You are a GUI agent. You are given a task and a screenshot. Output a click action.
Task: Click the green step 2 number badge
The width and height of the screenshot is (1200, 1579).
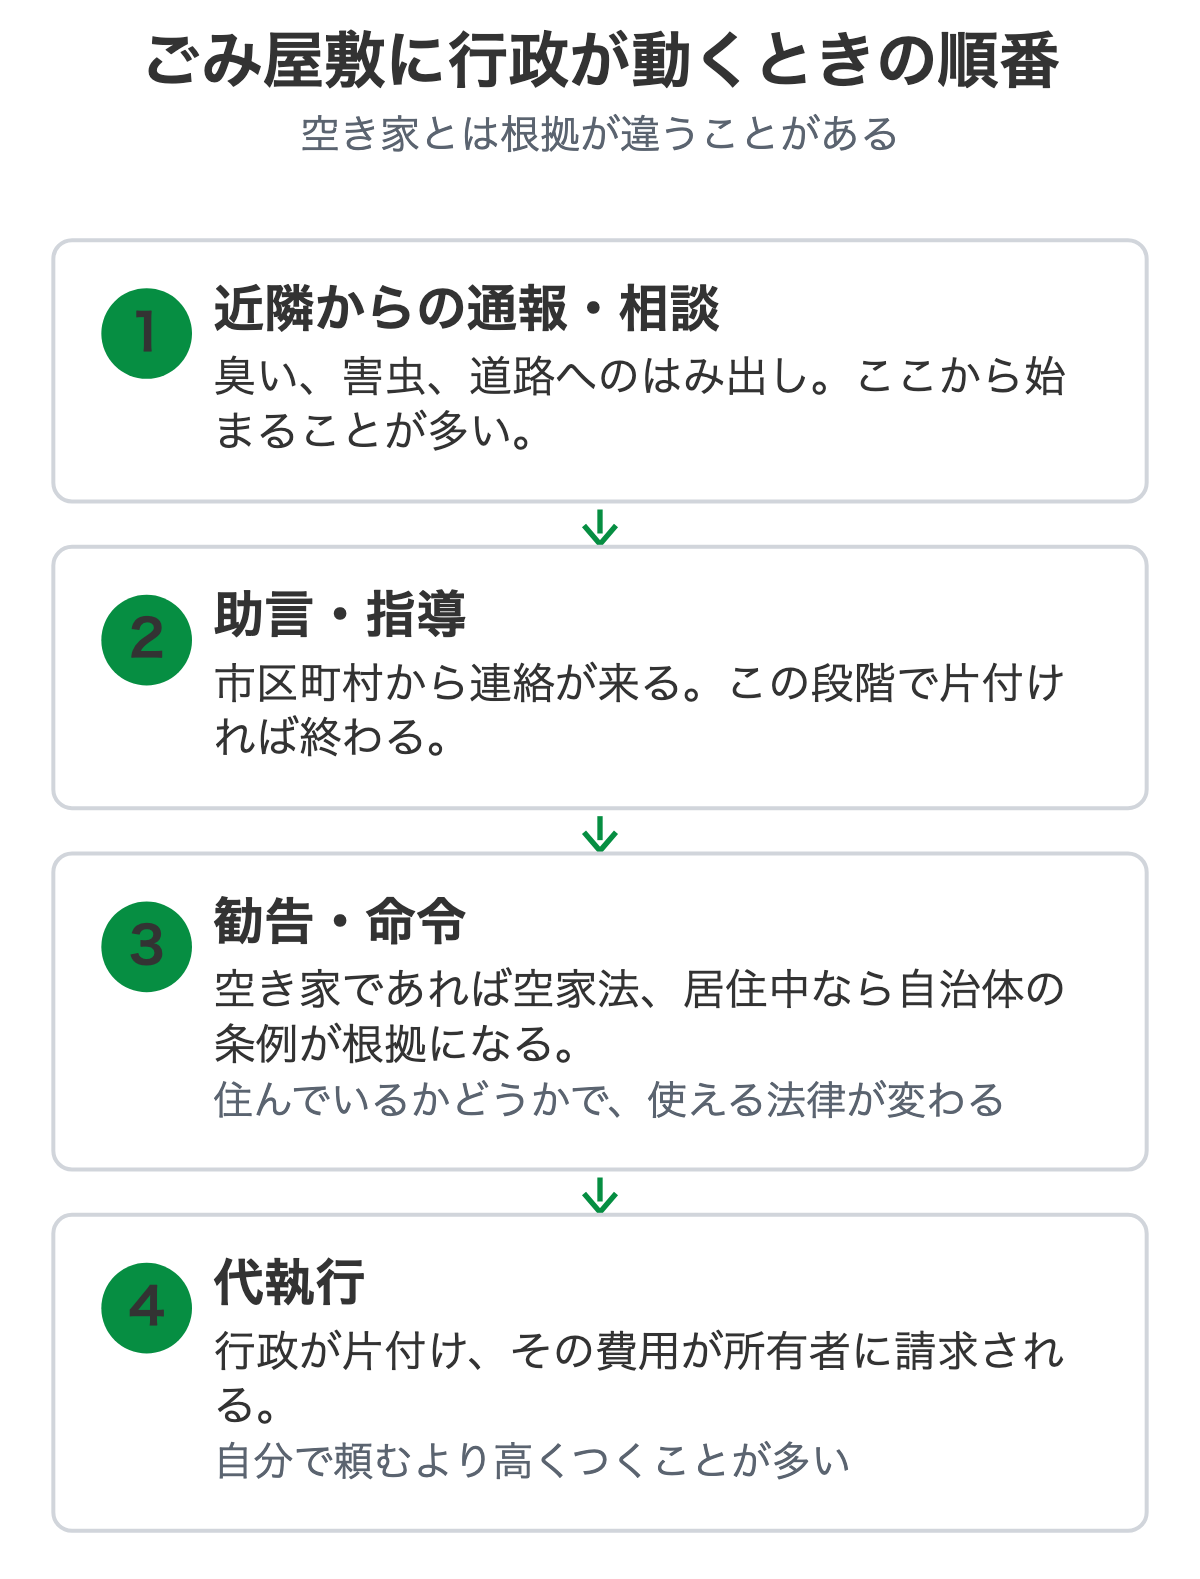click(x=146, y=640)
